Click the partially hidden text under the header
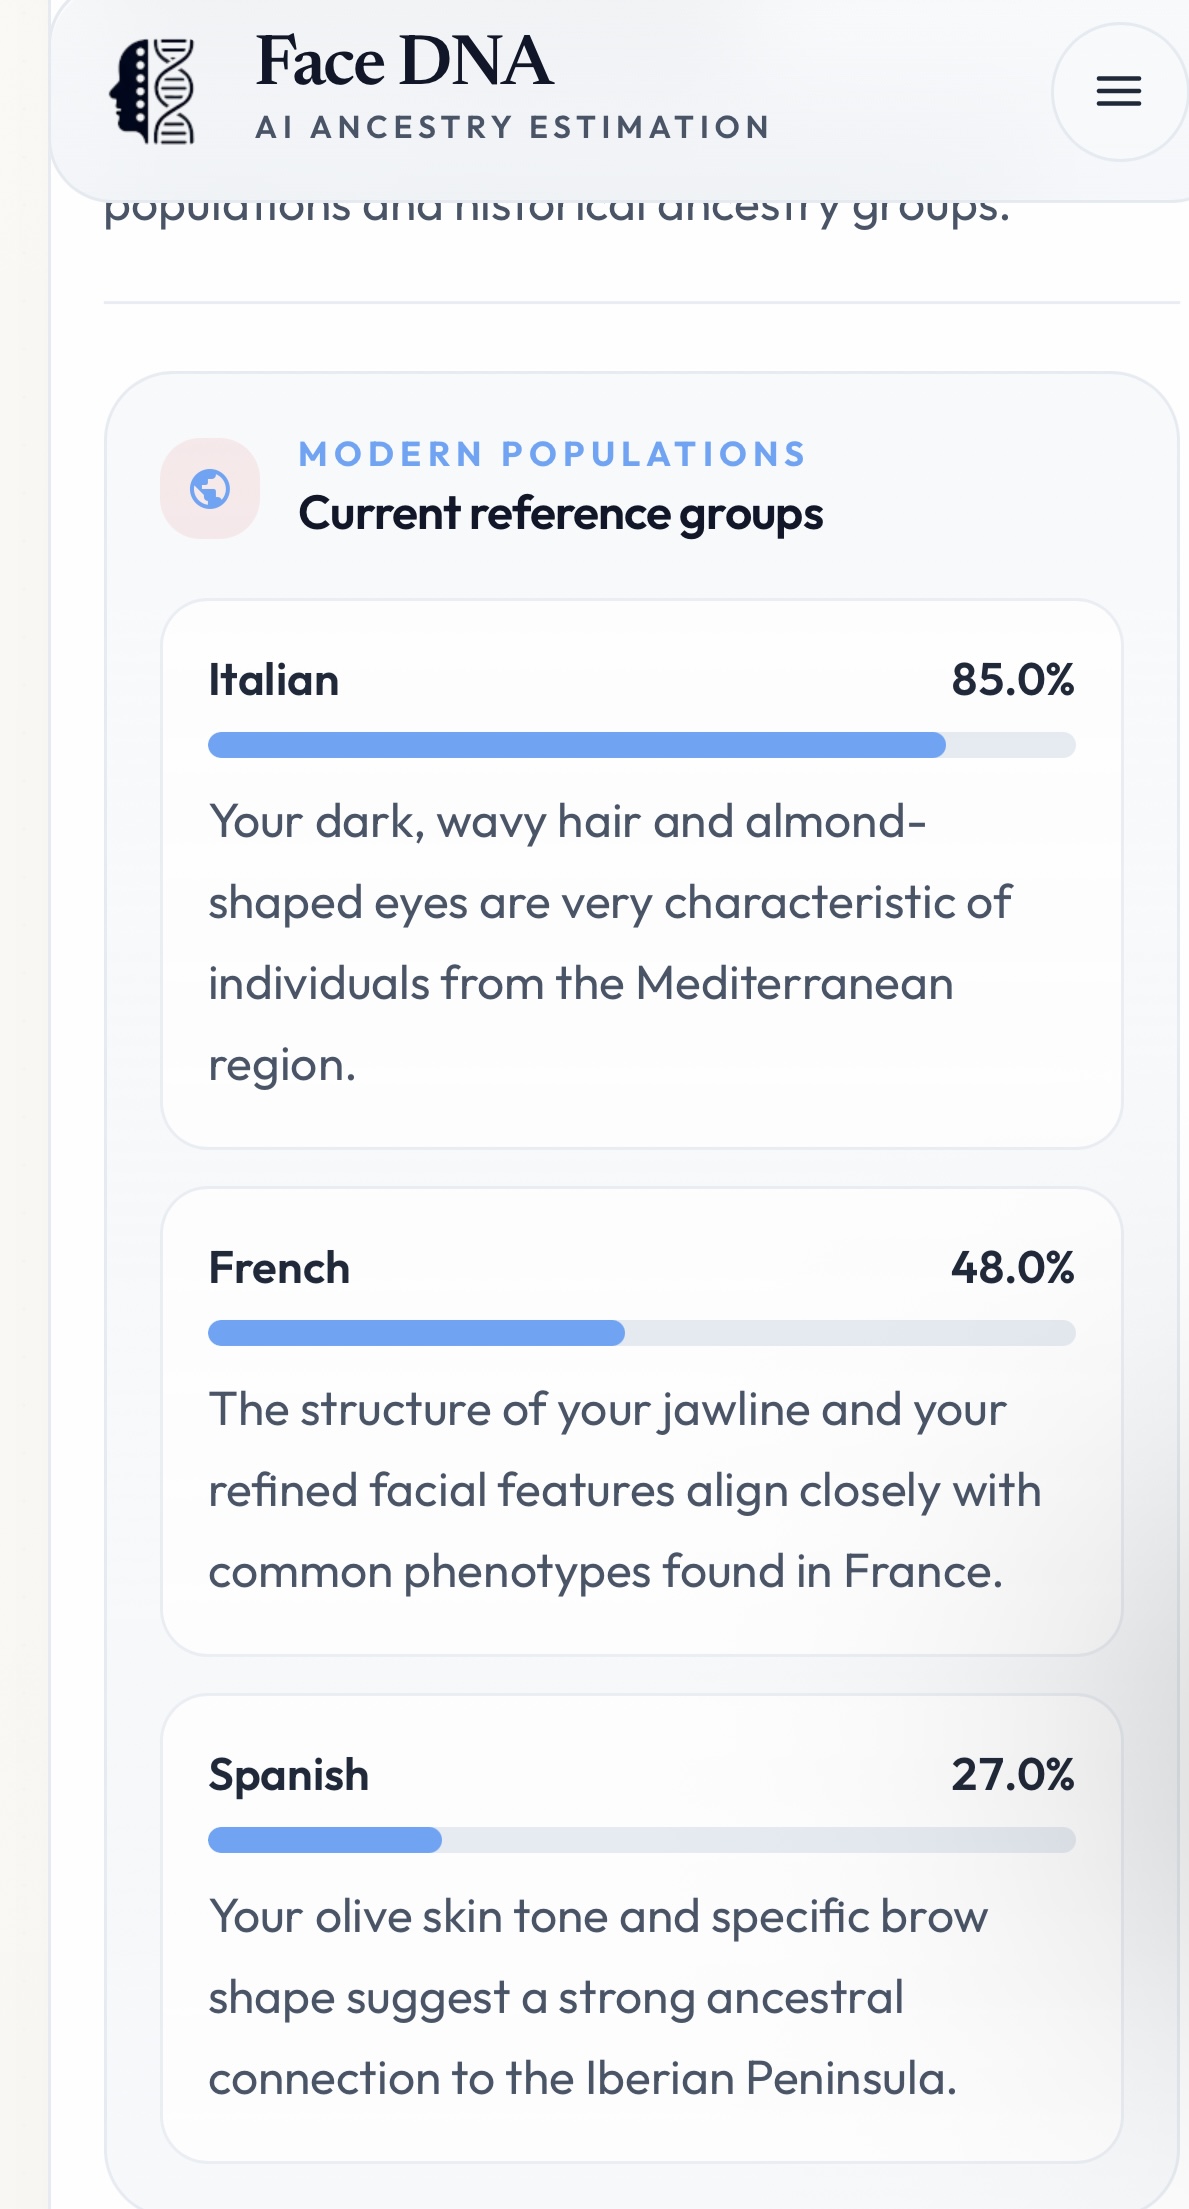Screen dimensions: 1189x2209 tap(557, 211)
